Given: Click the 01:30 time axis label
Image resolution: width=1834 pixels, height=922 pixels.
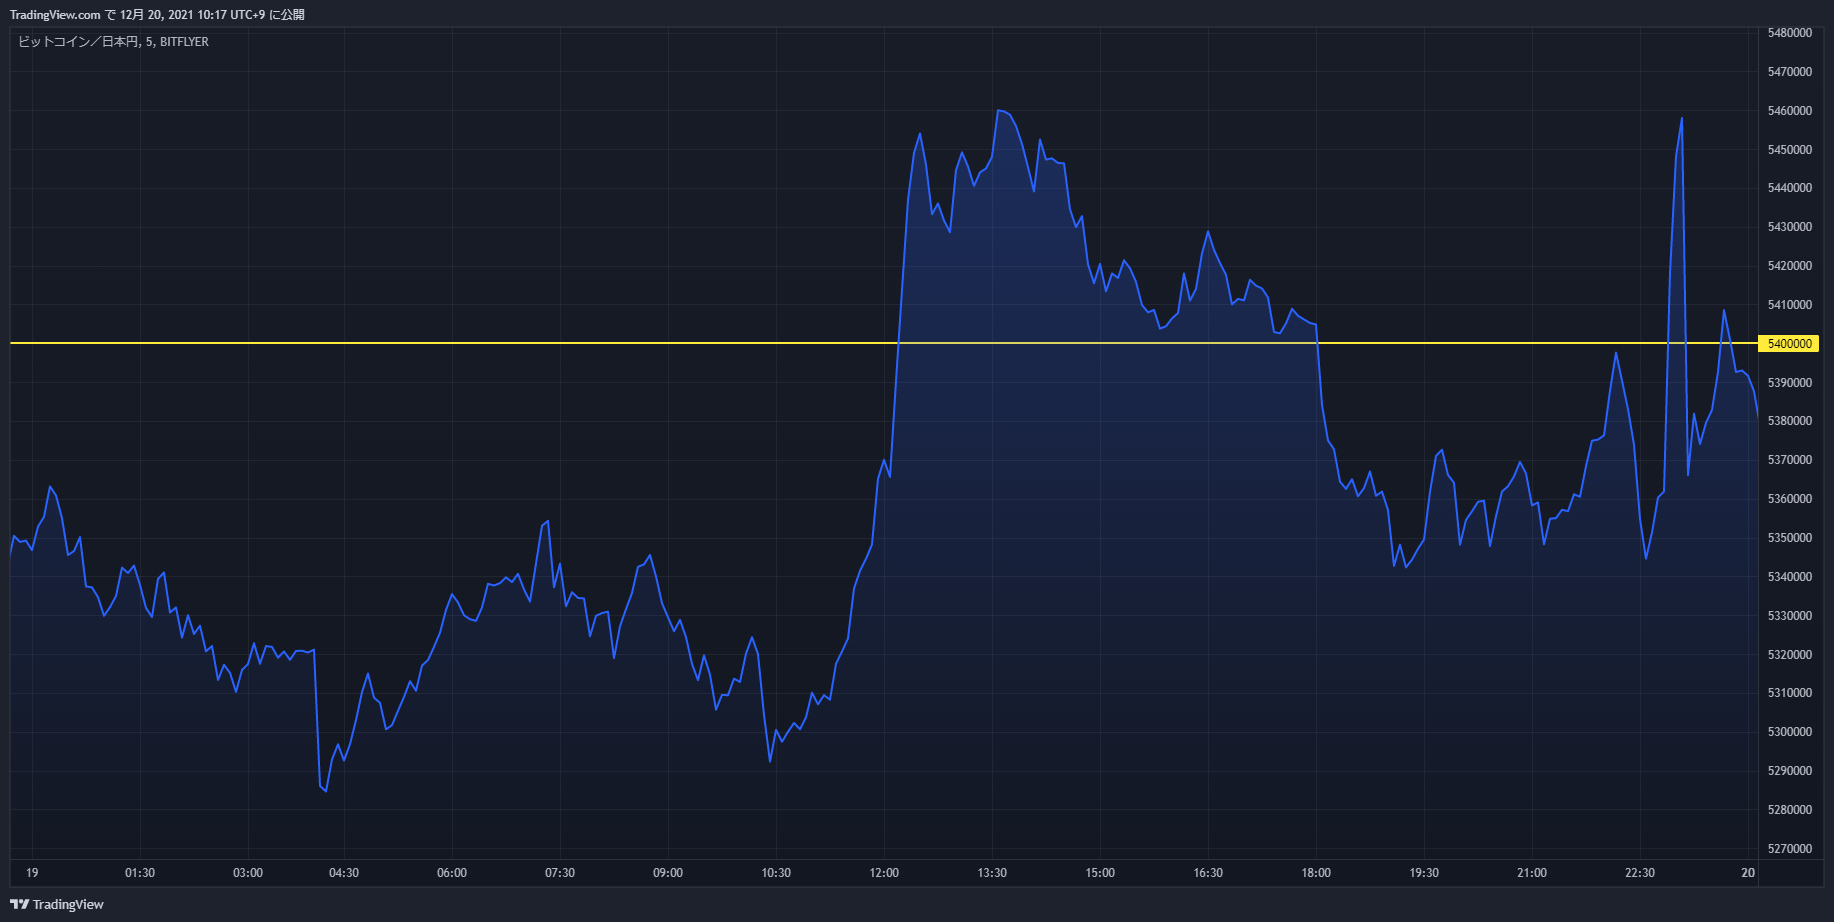Looking at the screenshot, I should (140, 873).
